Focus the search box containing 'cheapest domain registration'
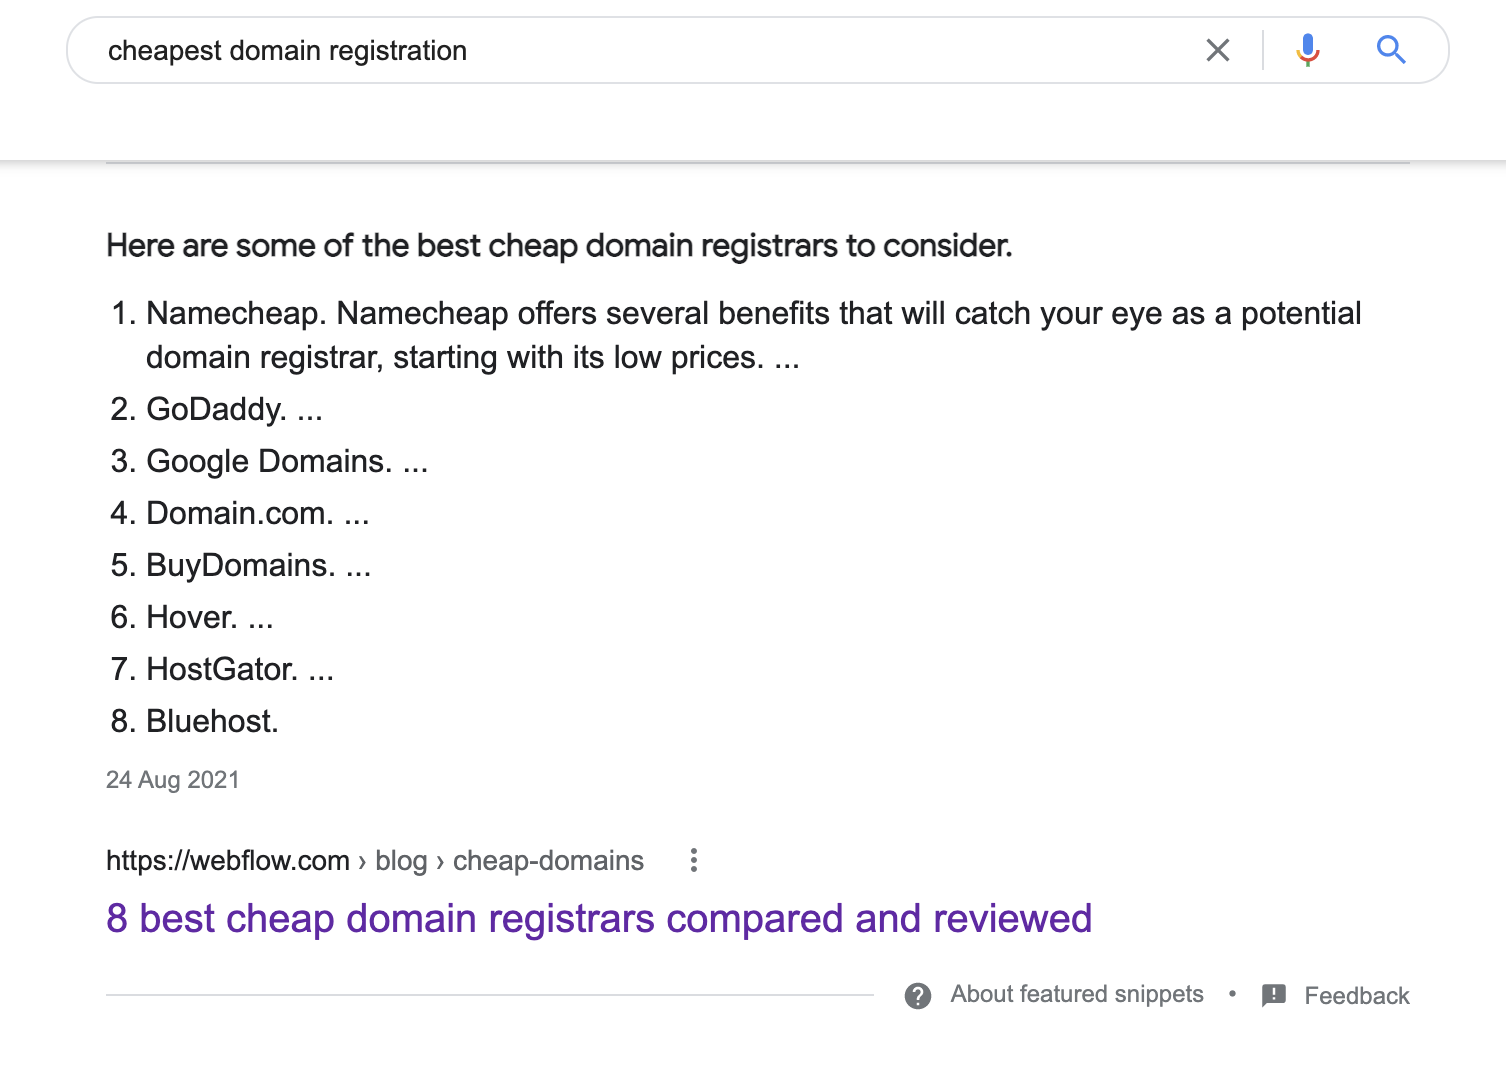This screenshot has width=1506, height=1066. tap(640, 50)
